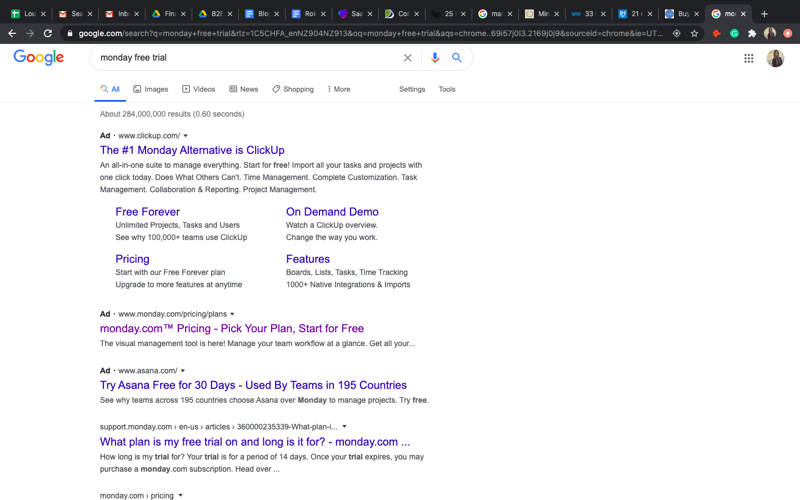
Task: Click into the 'monday free trial' search field
Action: point(245,58)
